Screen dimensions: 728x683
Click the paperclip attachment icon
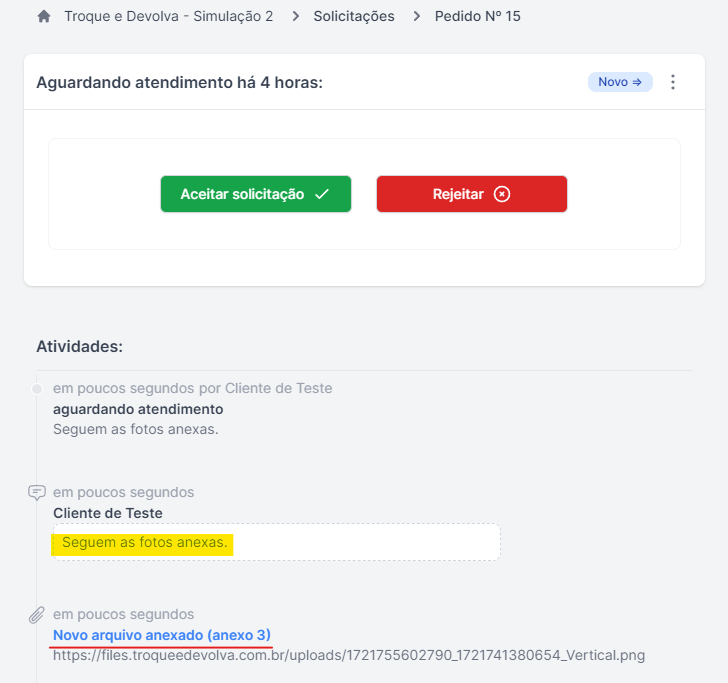click(37, 615)
